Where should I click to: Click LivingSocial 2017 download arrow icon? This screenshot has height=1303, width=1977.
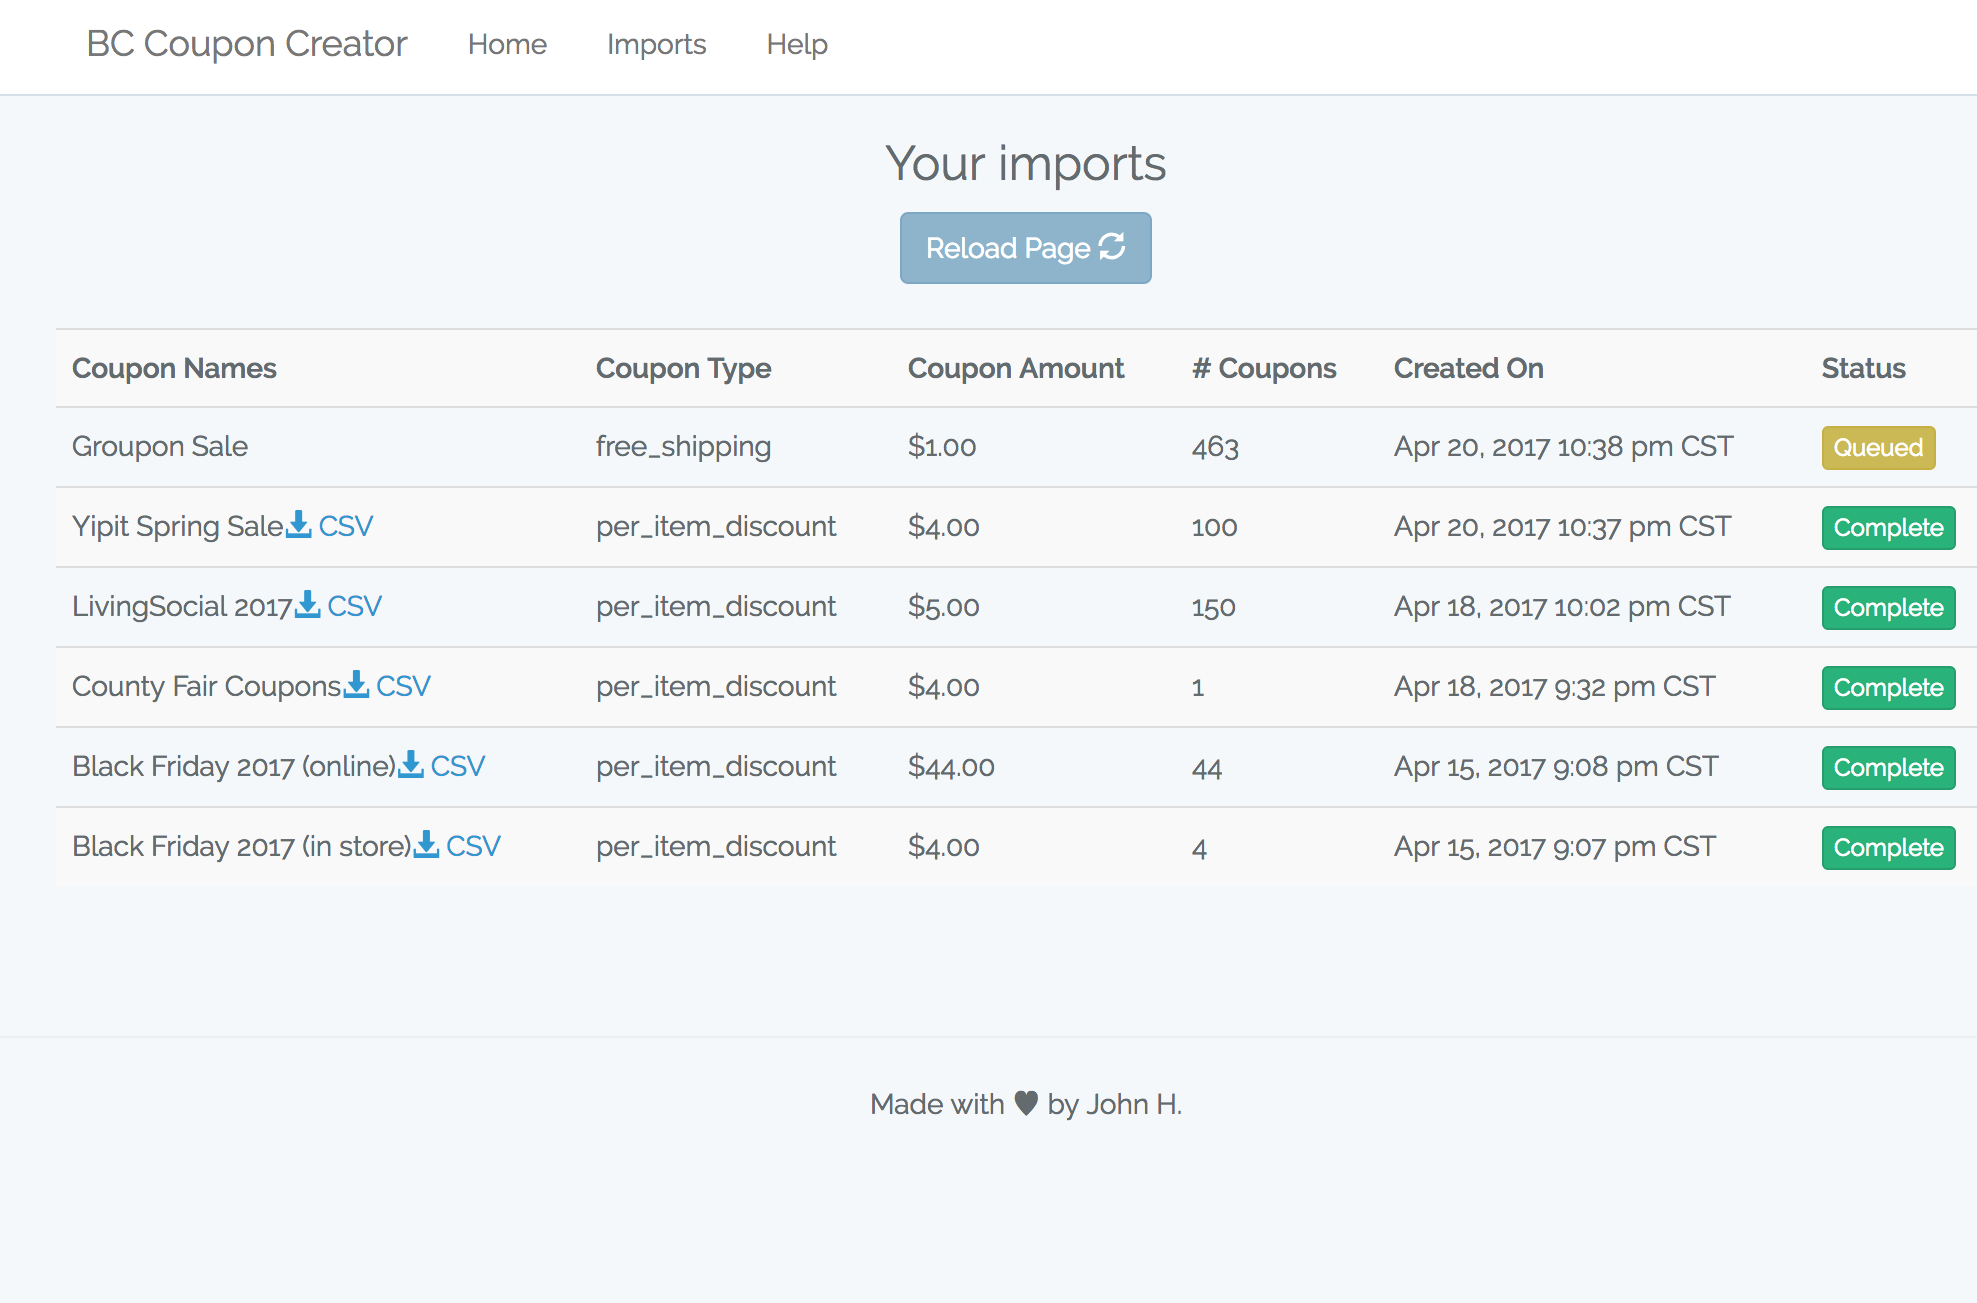pyautogui.click(x=308, y=604)
